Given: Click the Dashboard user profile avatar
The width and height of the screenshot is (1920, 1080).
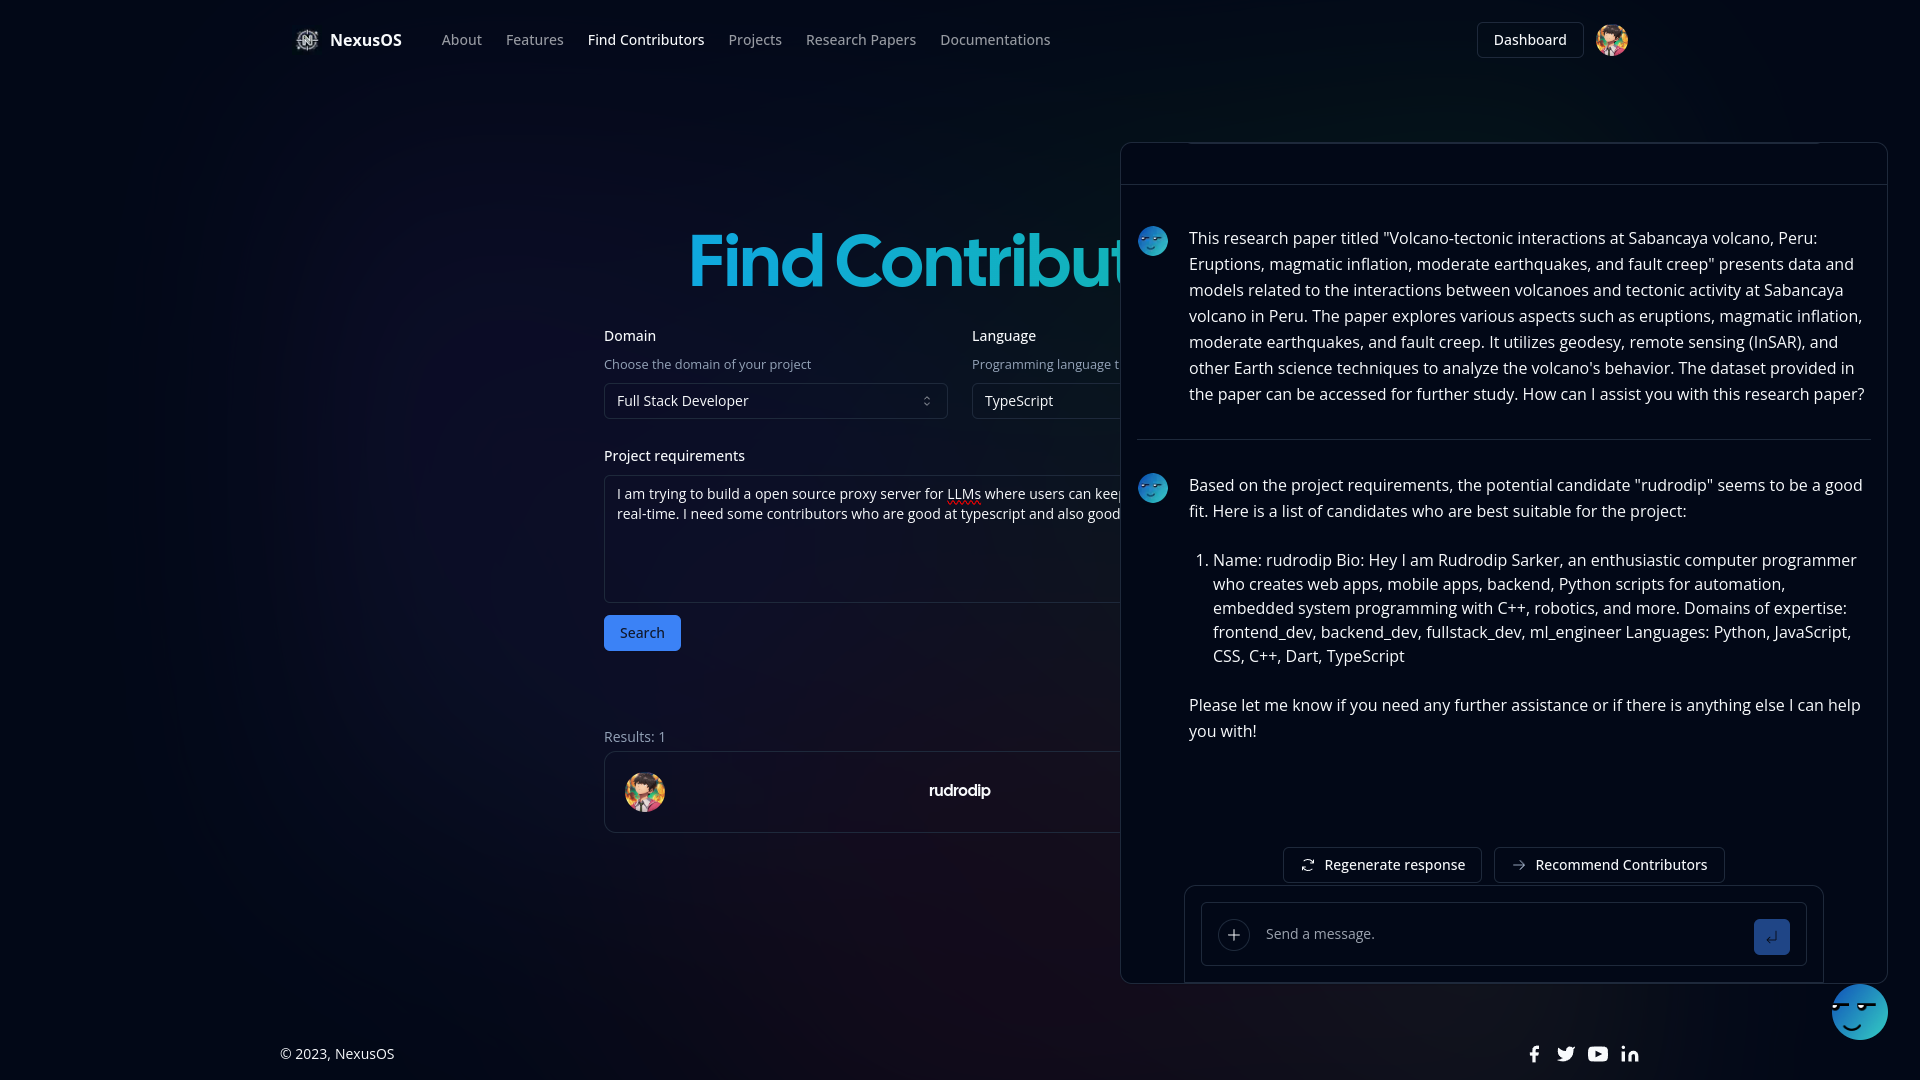Looking at the screenshot, I should click(x=1611, y=40).
